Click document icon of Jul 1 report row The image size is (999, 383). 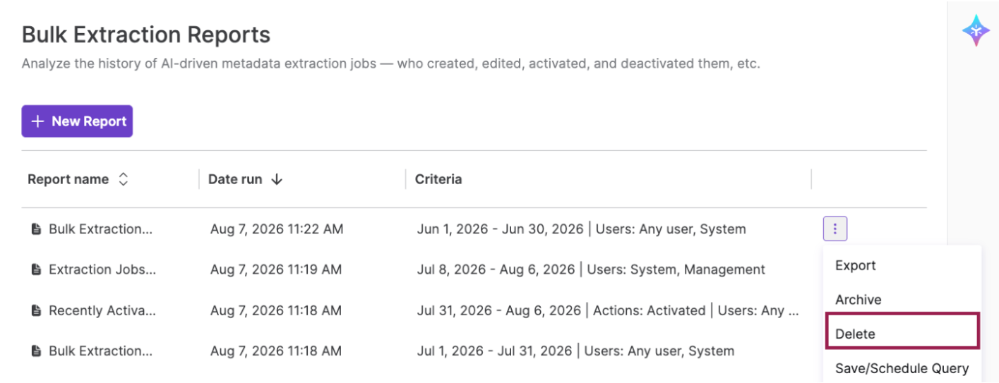(x=36, y=351)
